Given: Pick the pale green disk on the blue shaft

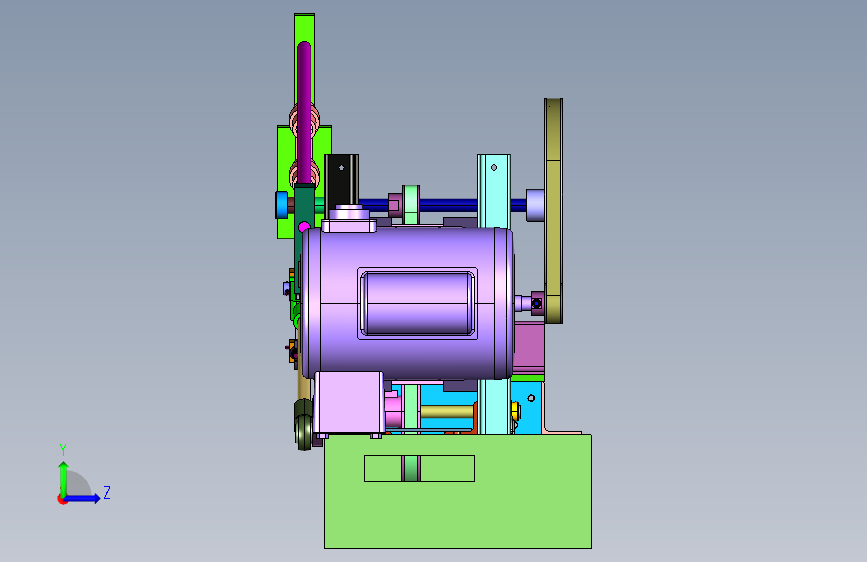Looking at the screenshot, I should click(x=411, y=205).
